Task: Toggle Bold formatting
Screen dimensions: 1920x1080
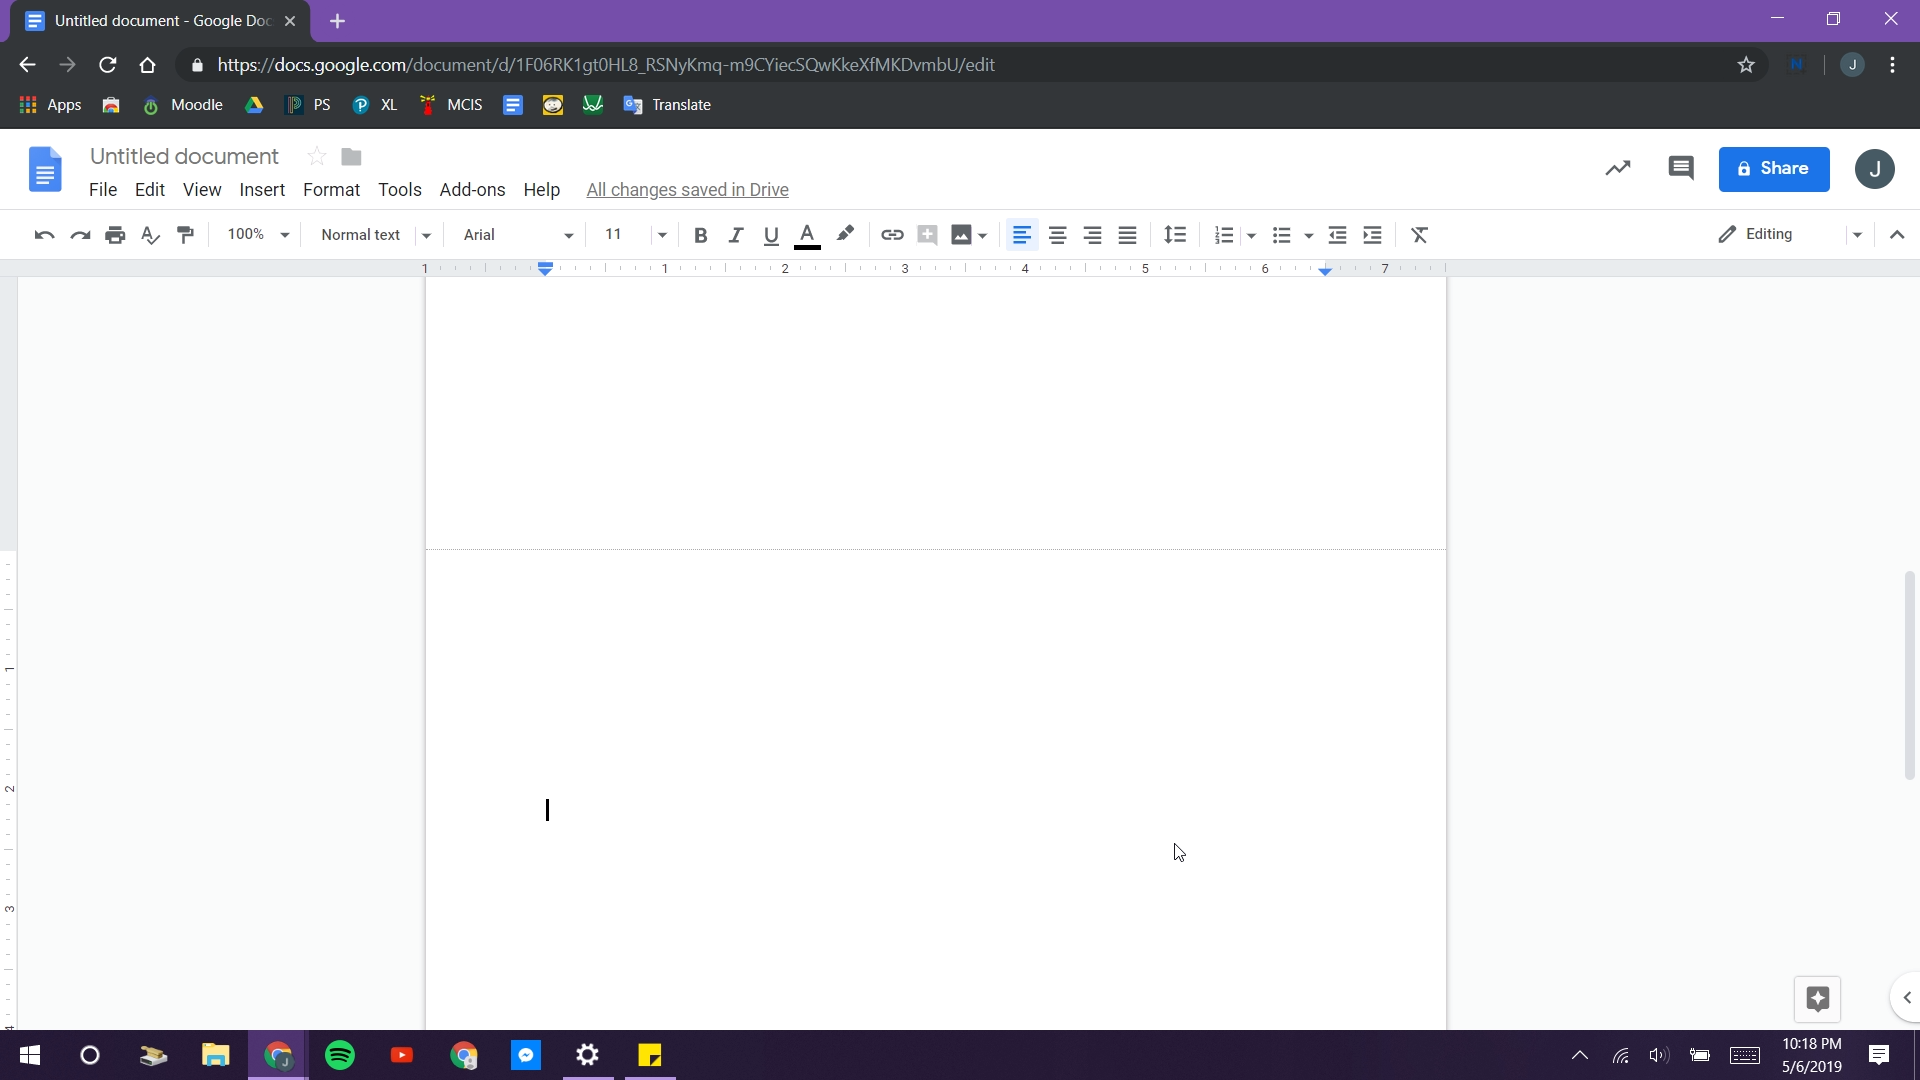Action: coord(700,235)
